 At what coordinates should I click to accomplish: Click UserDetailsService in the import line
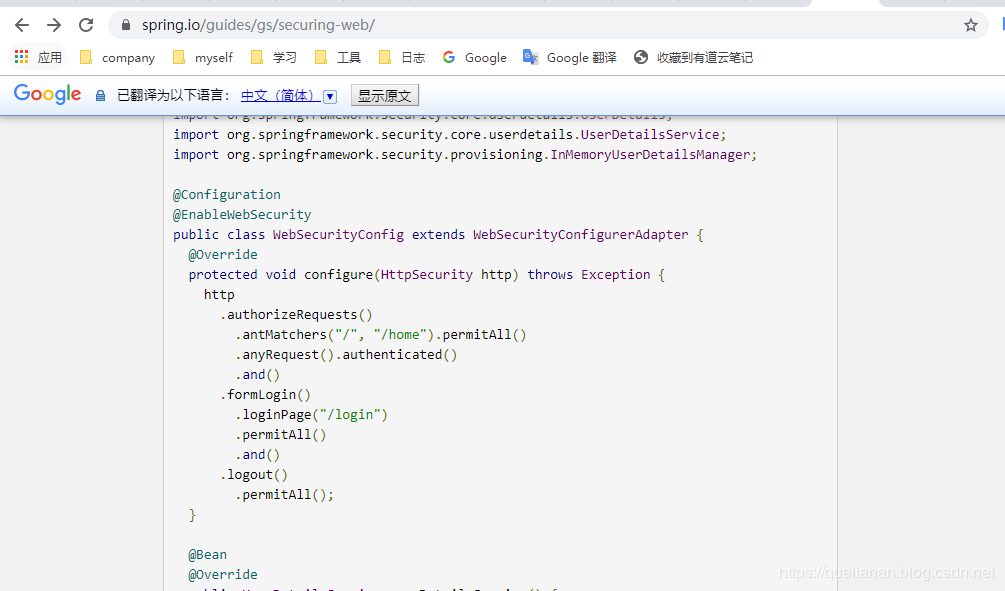[650, 135]
